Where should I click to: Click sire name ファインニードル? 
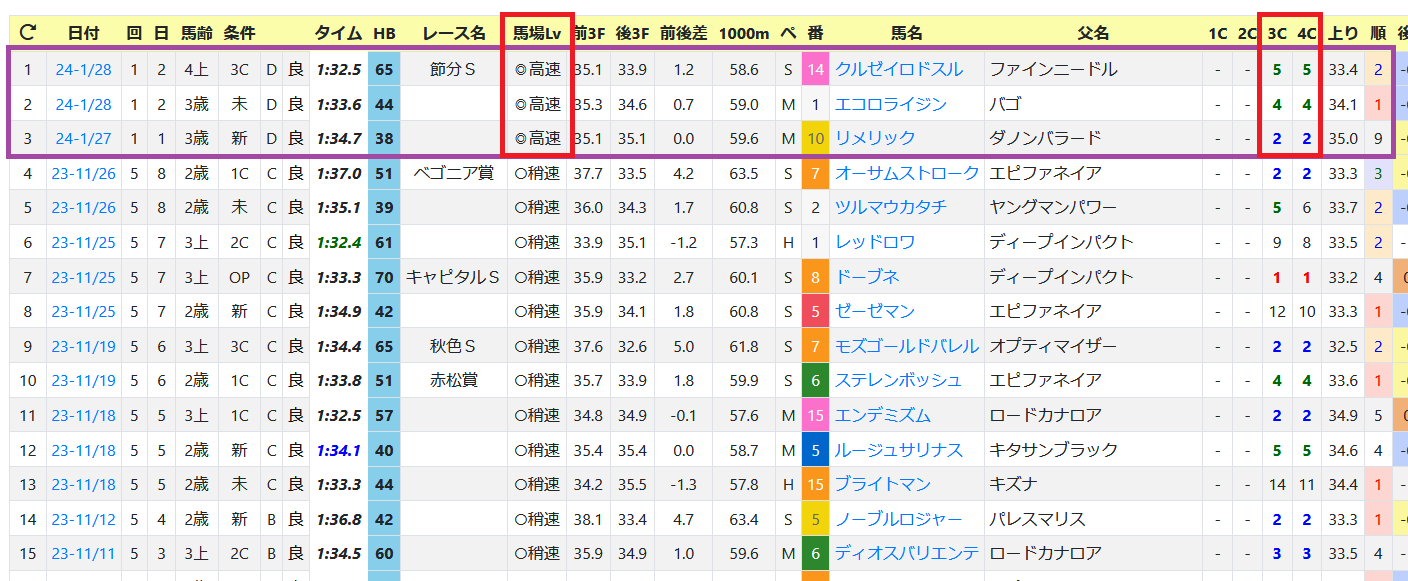pos(1053,69)
